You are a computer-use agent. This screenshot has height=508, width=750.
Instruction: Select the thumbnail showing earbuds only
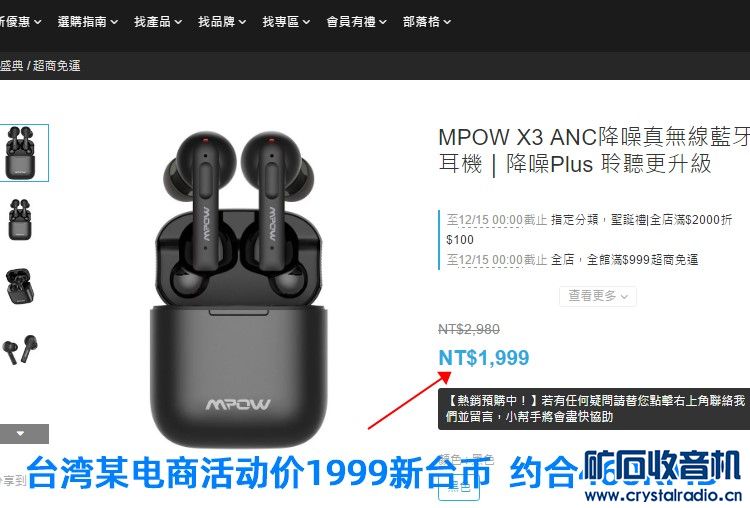click(20, 349)
